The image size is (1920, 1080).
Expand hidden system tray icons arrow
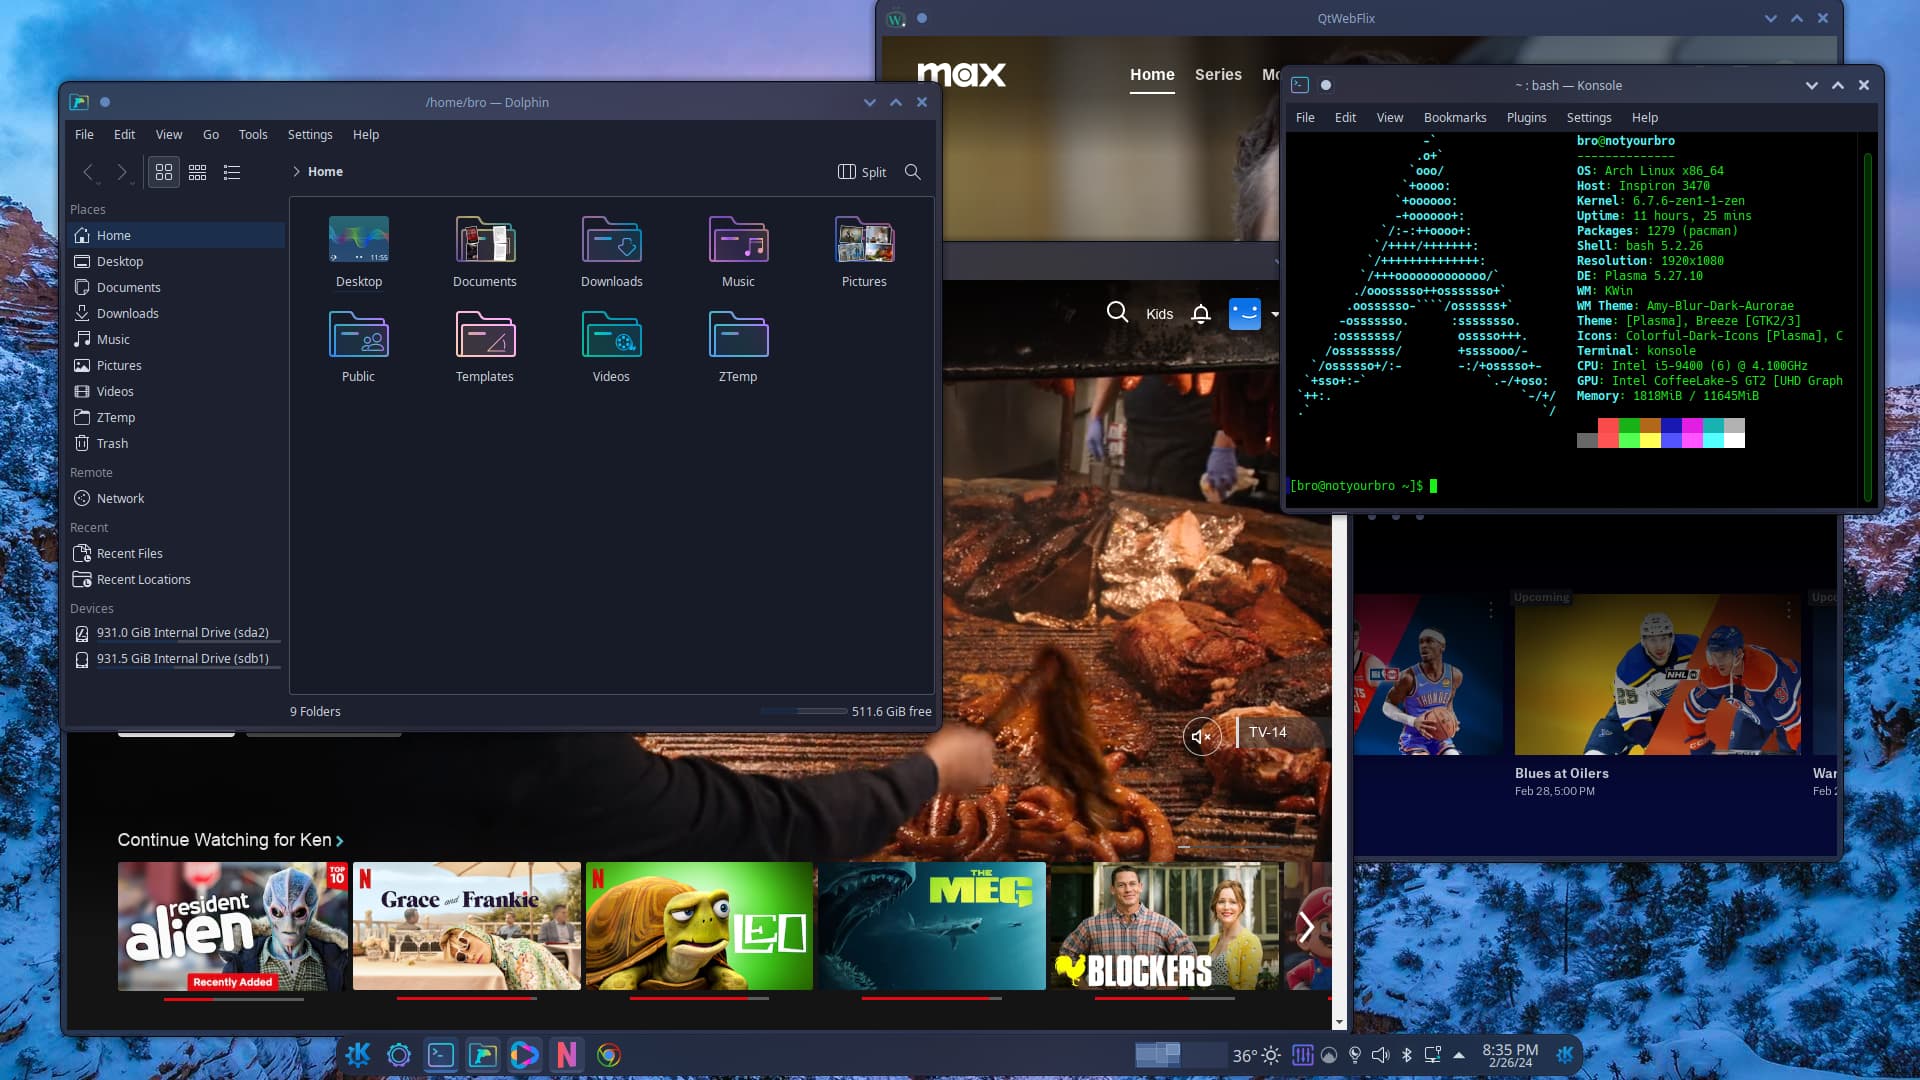tap(1459, 1055)
